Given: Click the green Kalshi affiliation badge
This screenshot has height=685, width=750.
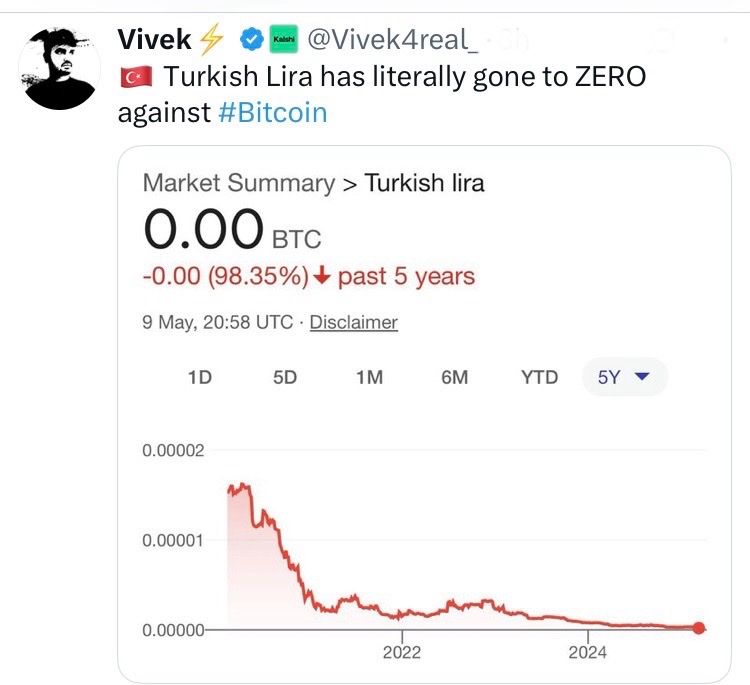Looking at the screenshot, I should tap(284, 39).
